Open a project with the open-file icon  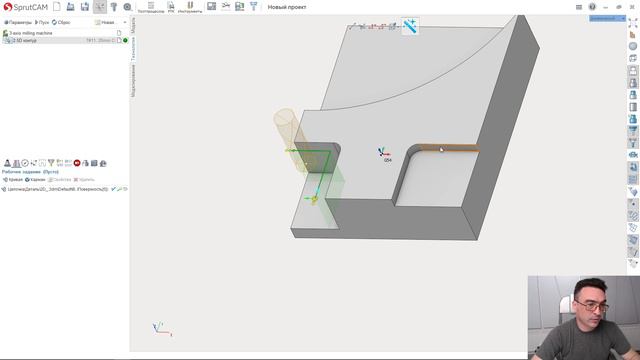point(71,7)
